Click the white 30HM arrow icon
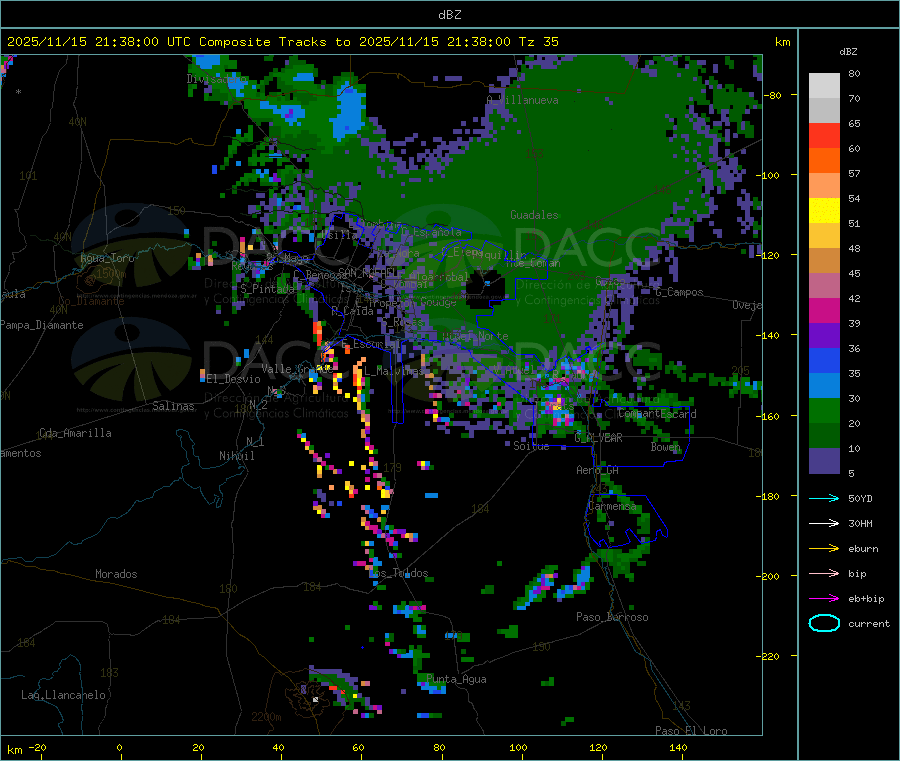The image size is (900, 761). 824,523
